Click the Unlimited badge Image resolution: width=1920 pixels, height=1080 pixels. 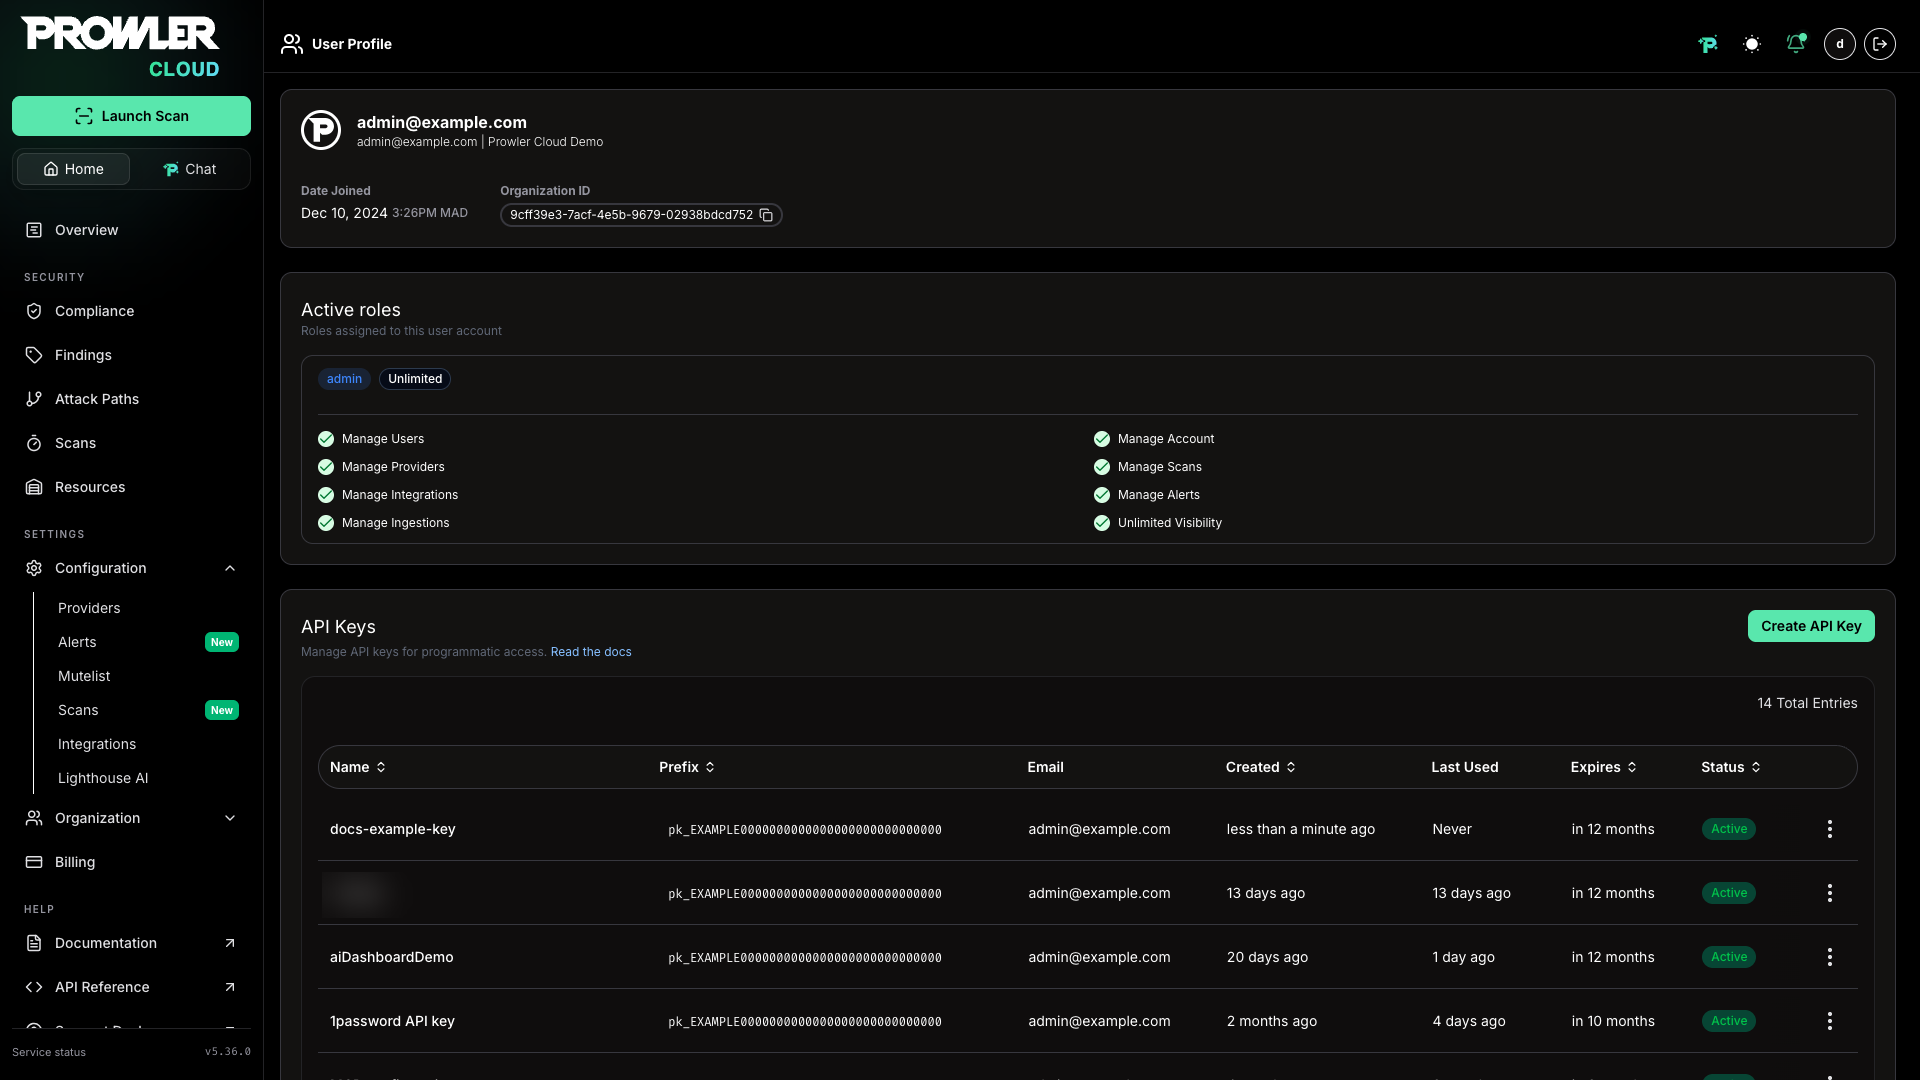click(x=415, y=379)
